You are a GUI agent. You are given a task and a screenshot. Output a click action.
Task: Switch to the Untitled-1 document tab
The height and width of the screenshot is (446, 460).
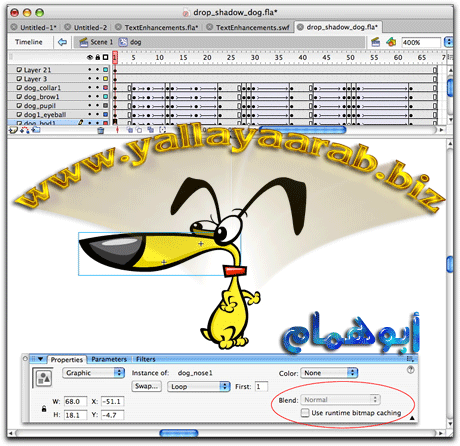pos(35,27)
